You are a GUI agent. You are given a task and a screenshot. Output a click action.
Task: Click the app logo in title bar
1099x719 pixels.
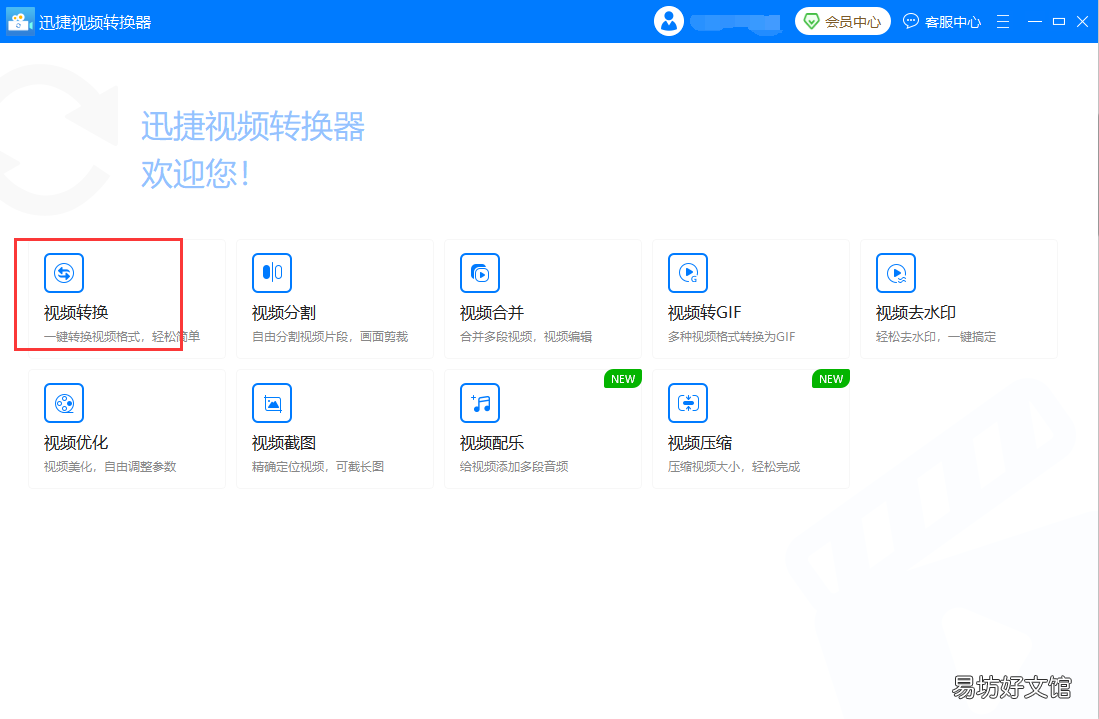click(20, 22)
